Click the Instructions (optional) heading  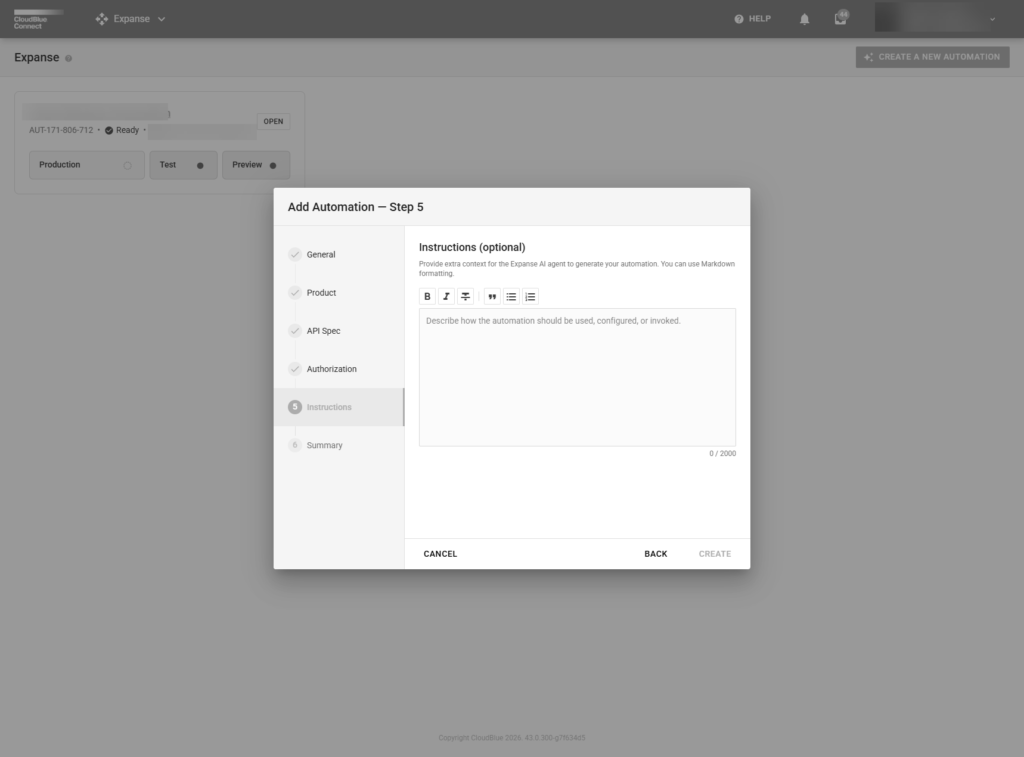coord(472,247)
